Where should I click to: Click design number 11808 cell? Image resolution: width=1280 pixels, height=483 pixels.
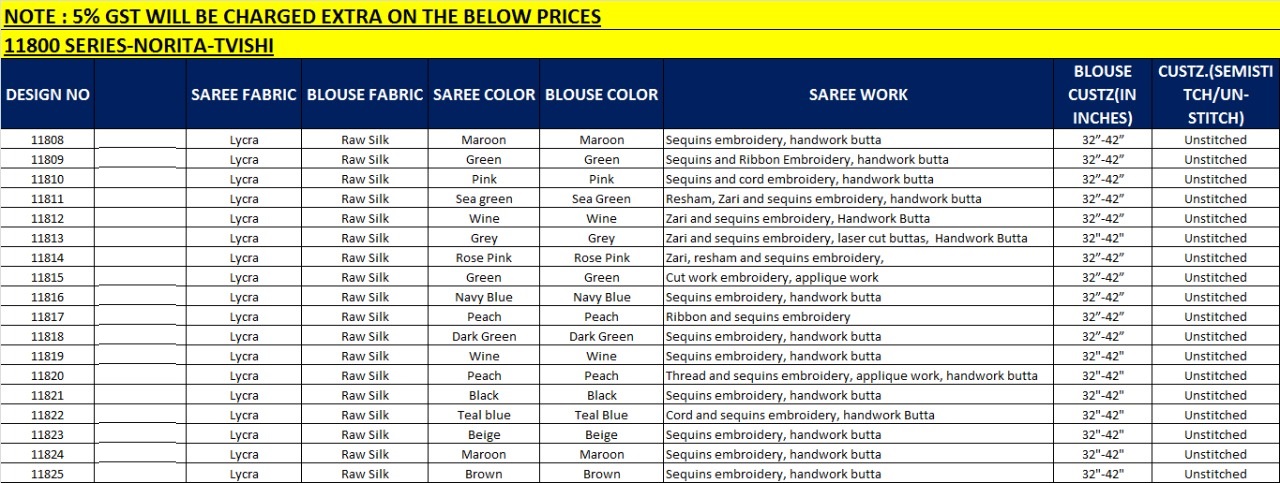[48, 140]
